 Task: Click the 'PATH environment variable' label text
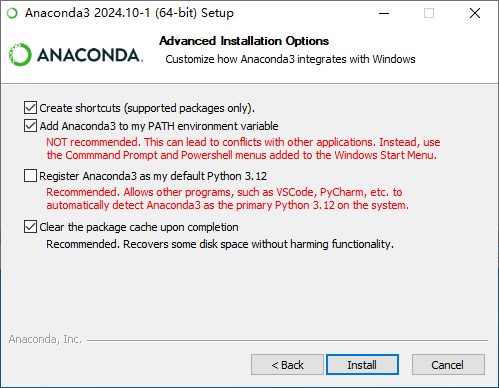tap(213, 126)
